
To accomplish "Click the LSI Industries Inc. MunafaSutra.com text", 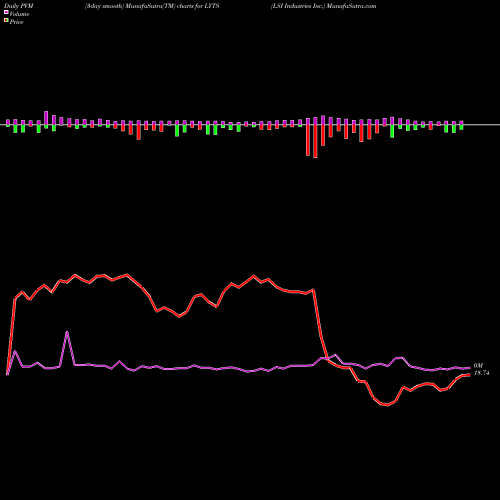I will pyautogui.click(x=323, y=6).
